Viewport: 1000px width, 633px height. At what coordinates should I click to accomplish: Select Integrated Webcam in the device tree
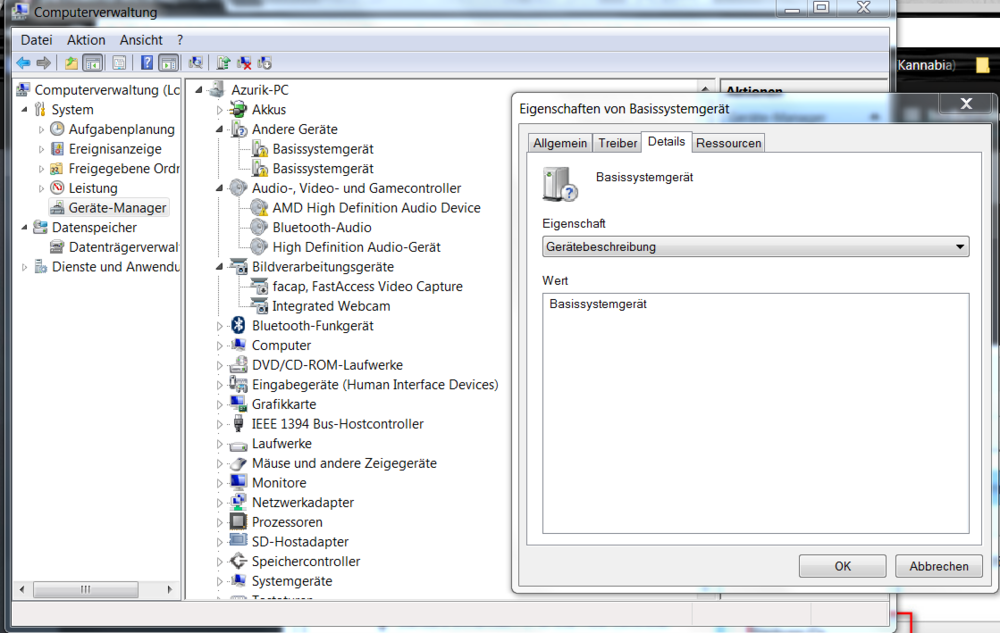coord(331,306)
